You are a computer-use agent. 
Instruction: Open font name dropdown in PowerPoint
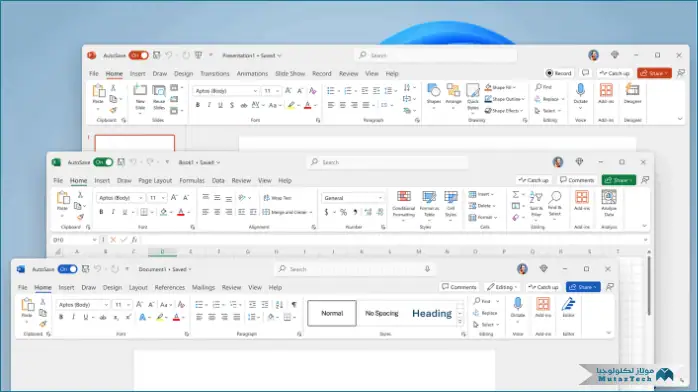[x=256, y=91]
